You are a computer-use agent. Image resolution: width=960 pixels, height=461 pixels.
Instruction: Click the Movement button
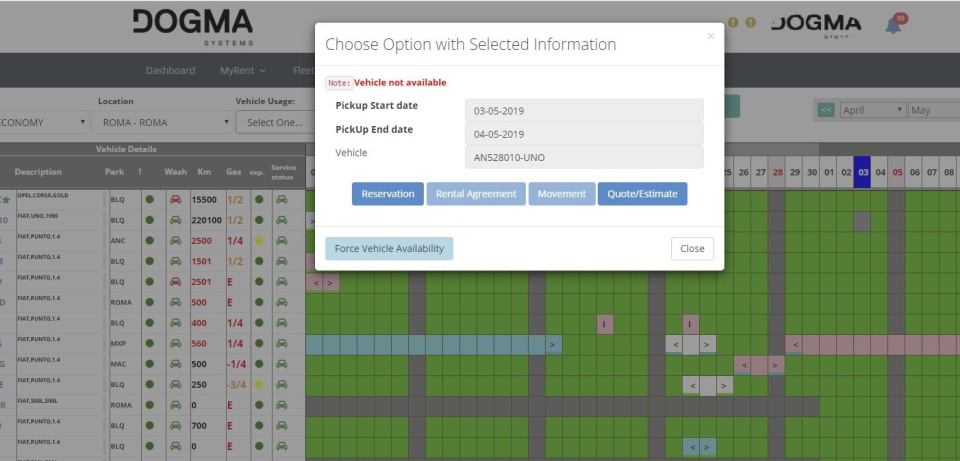[x=561, y=193]
